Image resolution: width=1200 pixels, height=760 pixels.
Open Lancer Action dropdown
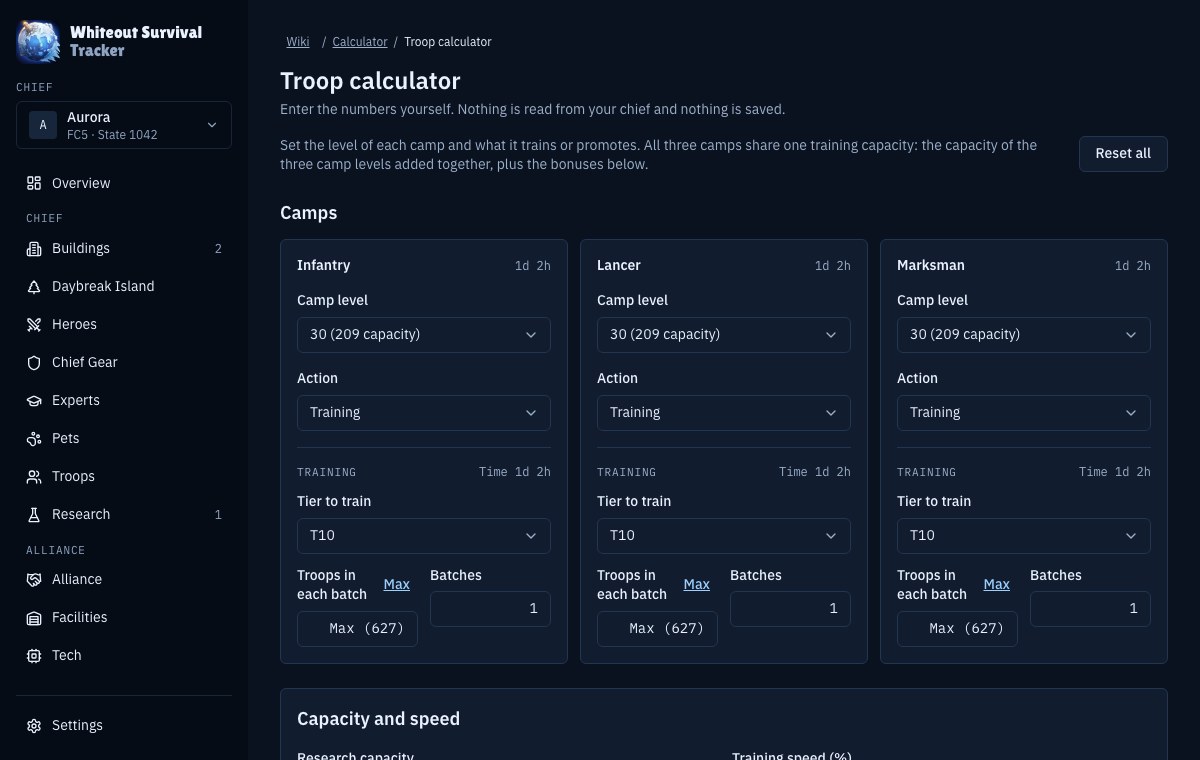(724, 412)
